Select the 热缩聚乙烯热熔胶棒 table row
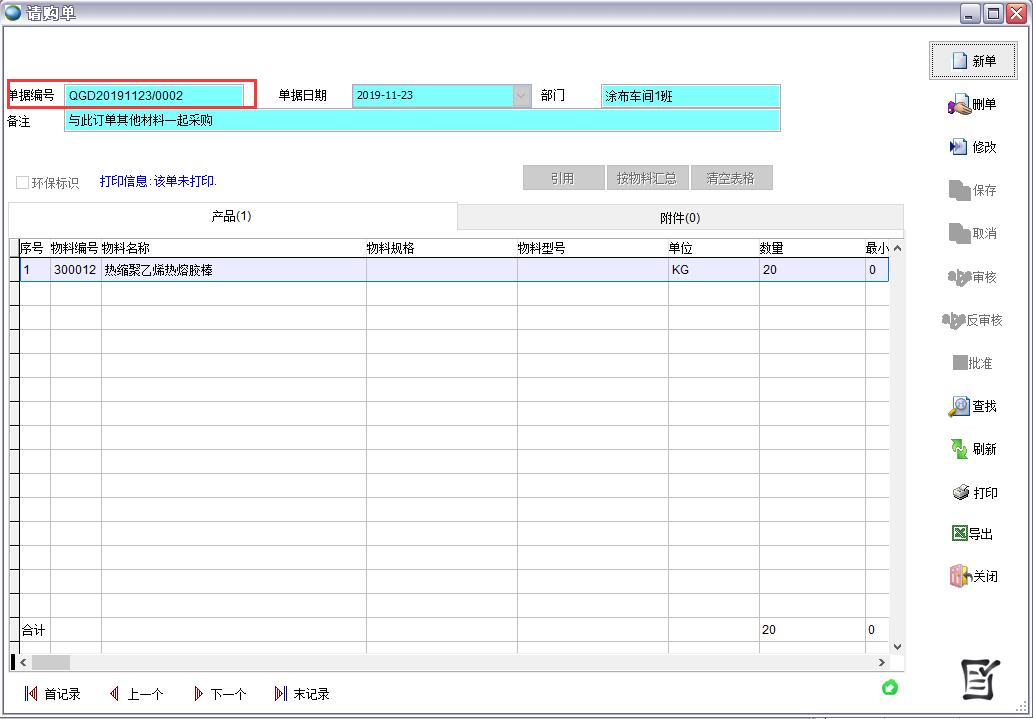1033x719 pixels. point(230,270)
